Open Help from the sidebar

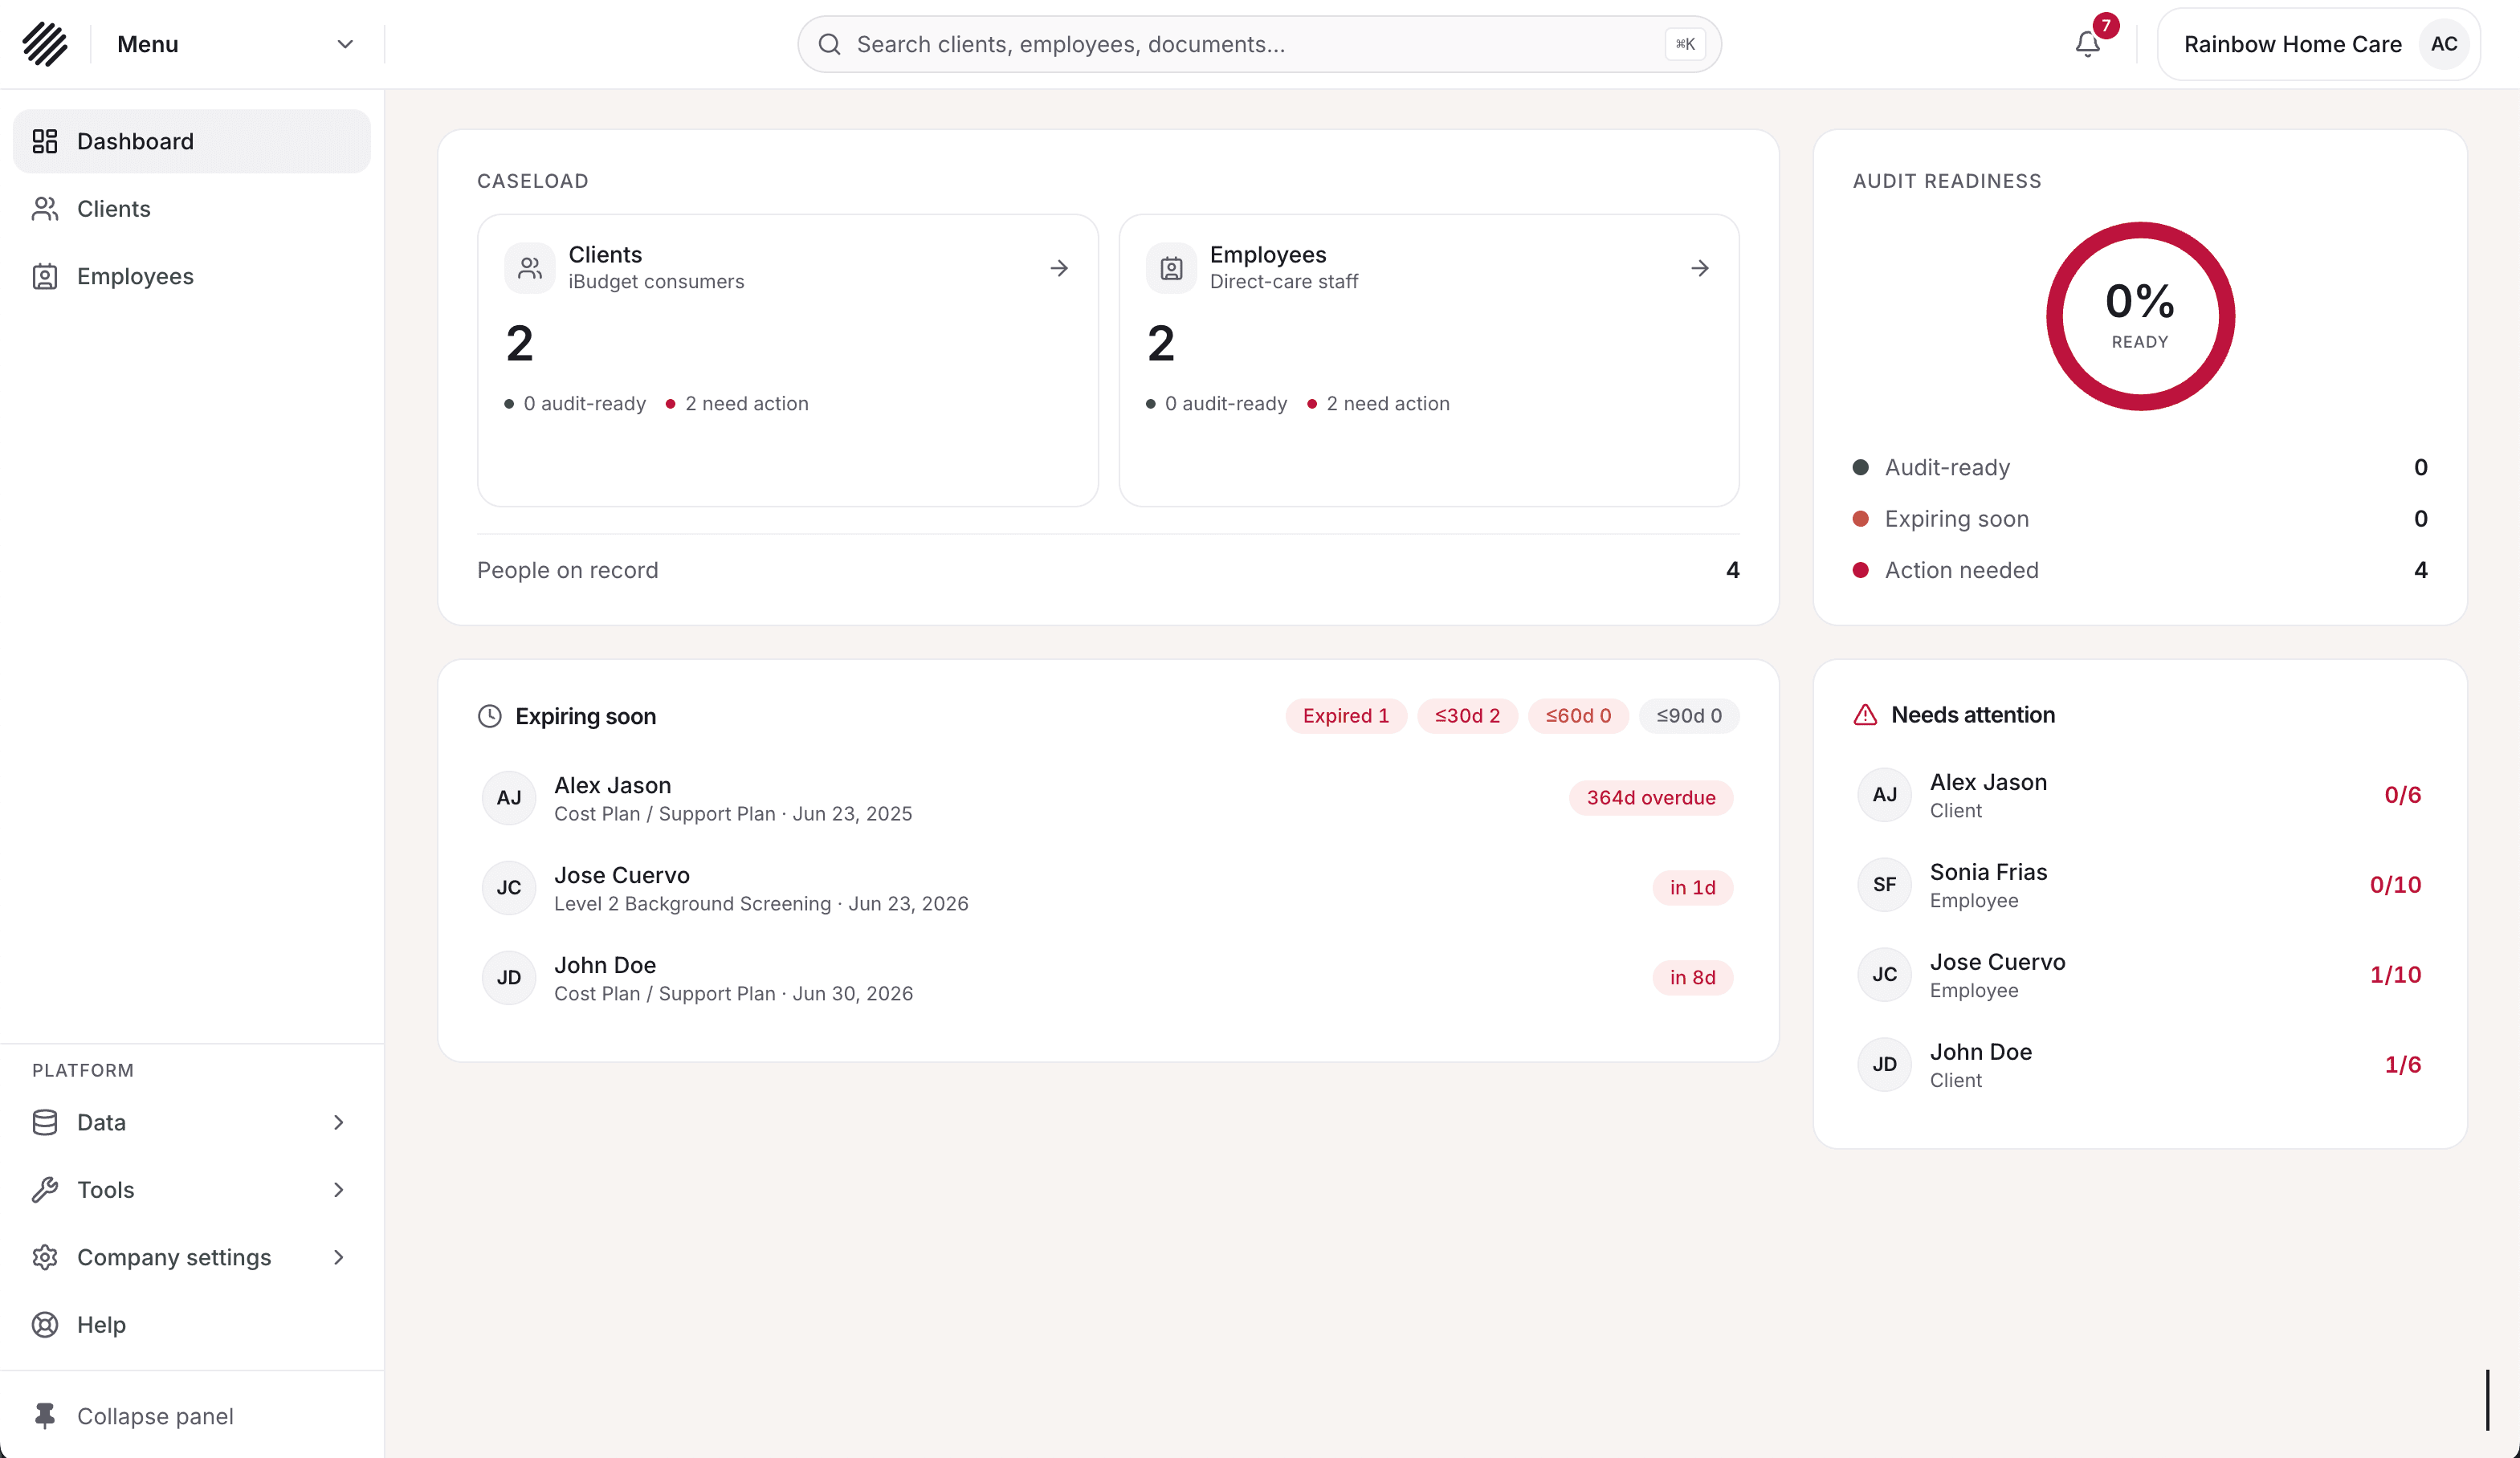point(192,1325)
